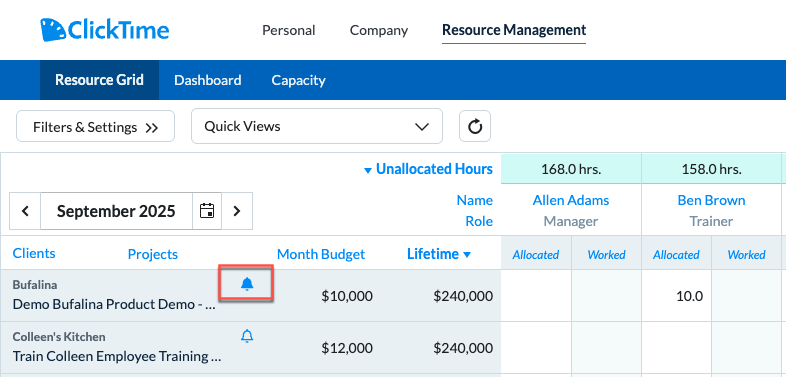This screenshot has height=377, width=786.
Task: Open the Quick Views dropdown
Action: [317, 126]
